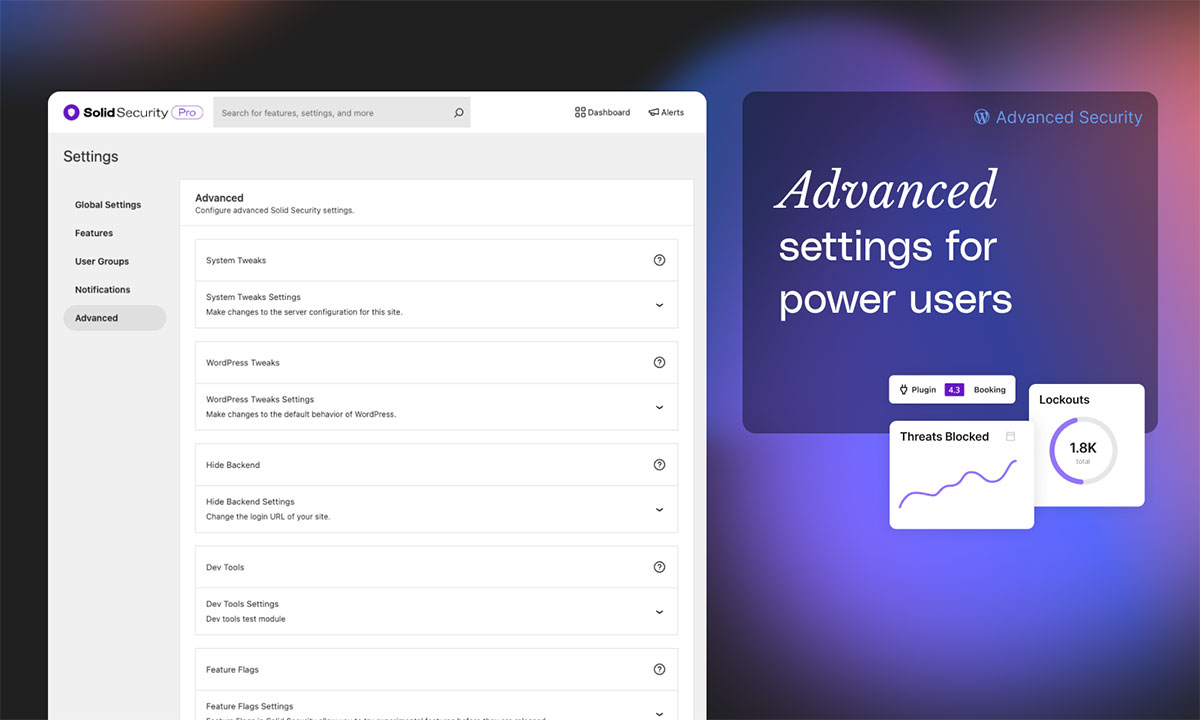Open help for System Tweaks

click(659, 260)
